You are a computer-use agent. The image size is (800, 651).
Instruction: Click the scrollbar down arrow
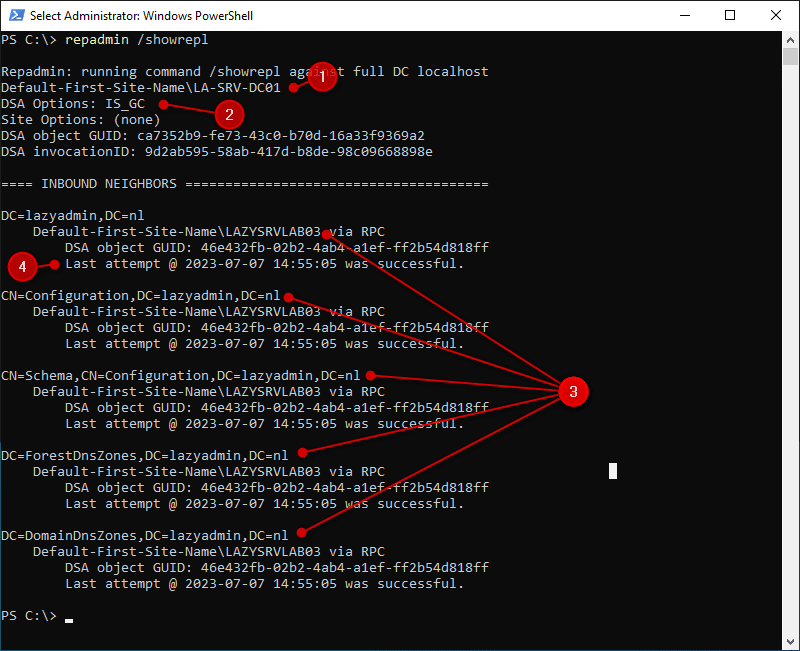point(790,641)
